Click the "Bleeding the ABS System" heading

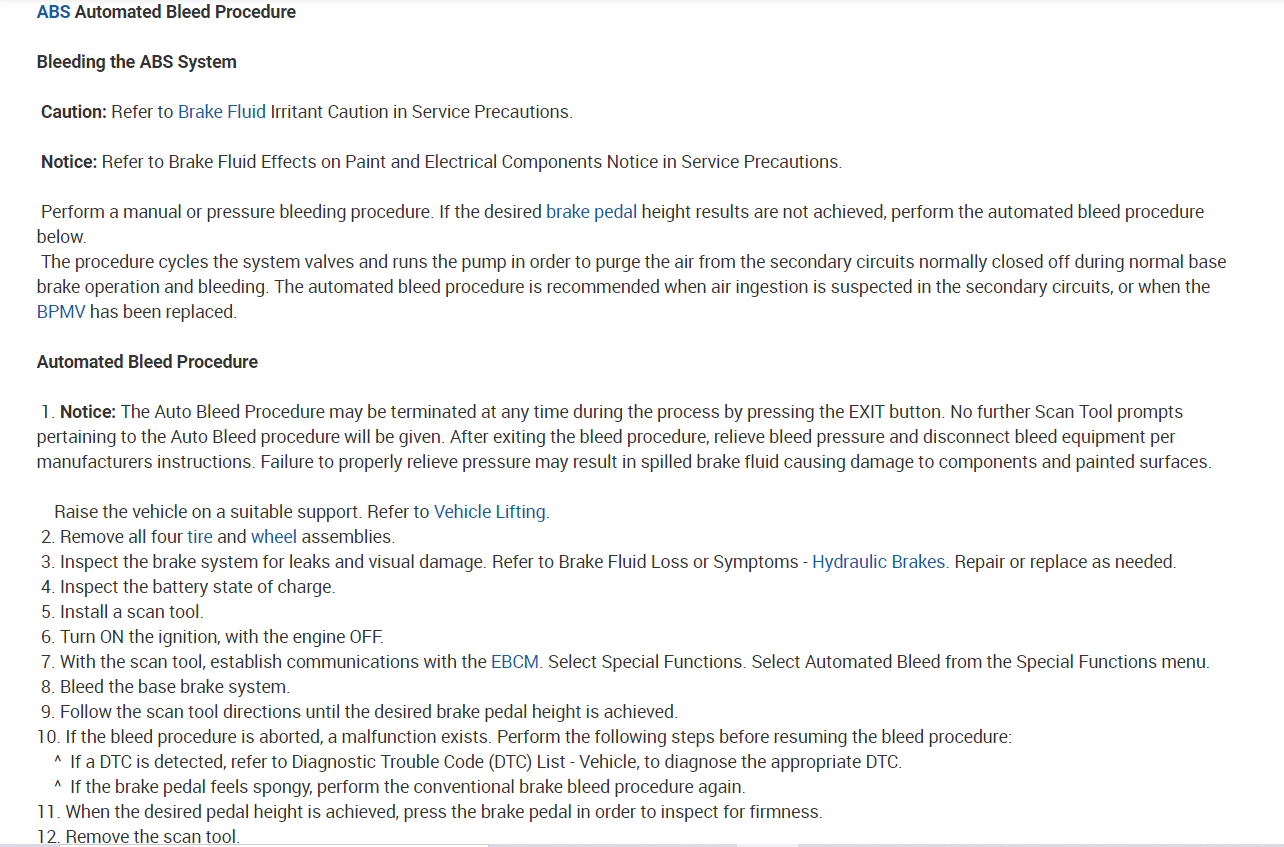136,62
